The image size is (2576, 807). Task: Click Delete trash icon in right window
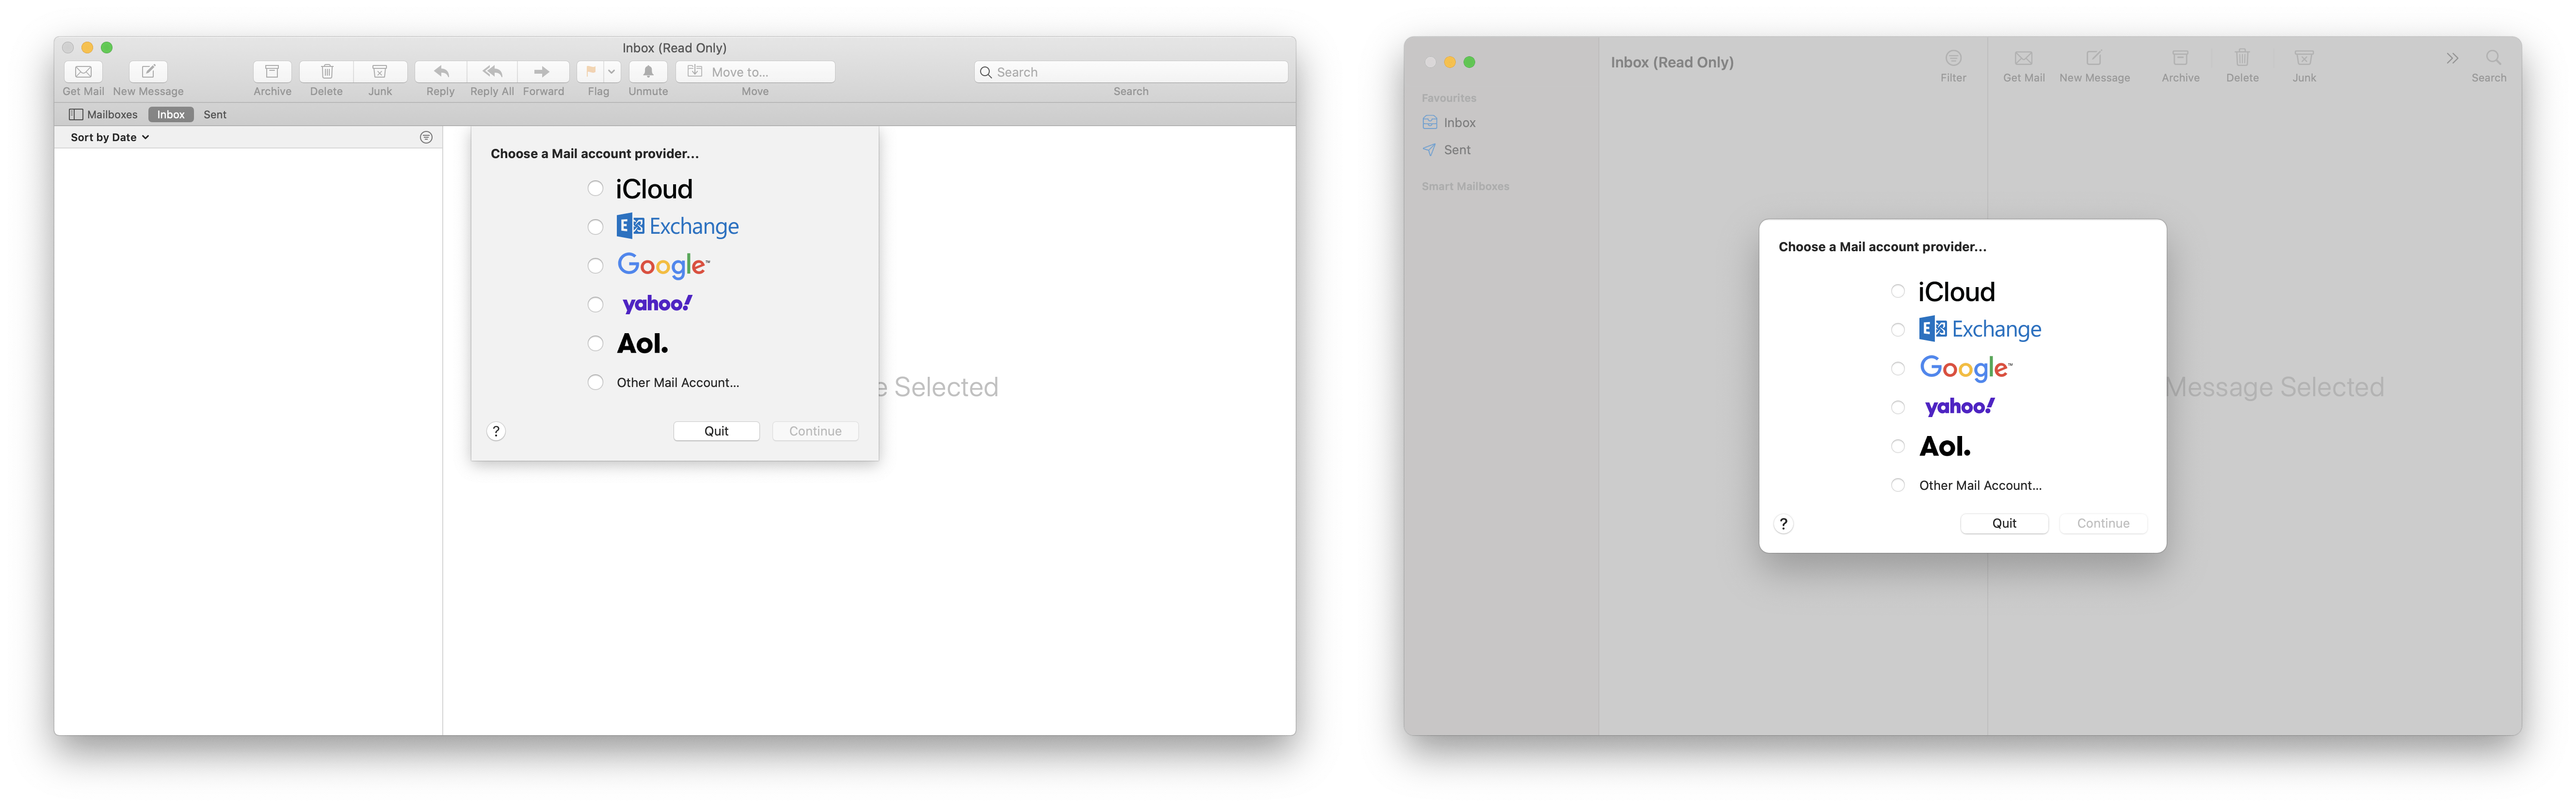click(2242, 58)
